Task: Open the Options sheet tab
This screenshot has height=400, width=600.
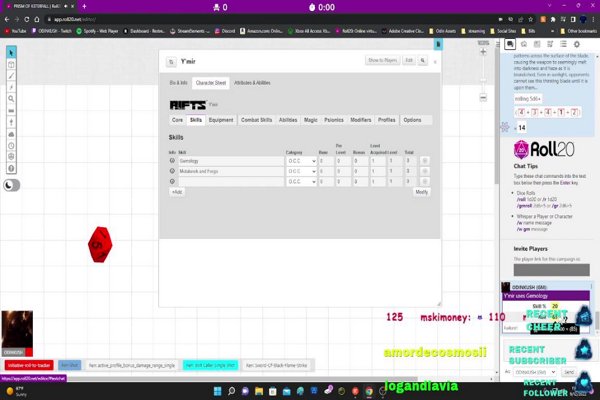Action: 412,120
